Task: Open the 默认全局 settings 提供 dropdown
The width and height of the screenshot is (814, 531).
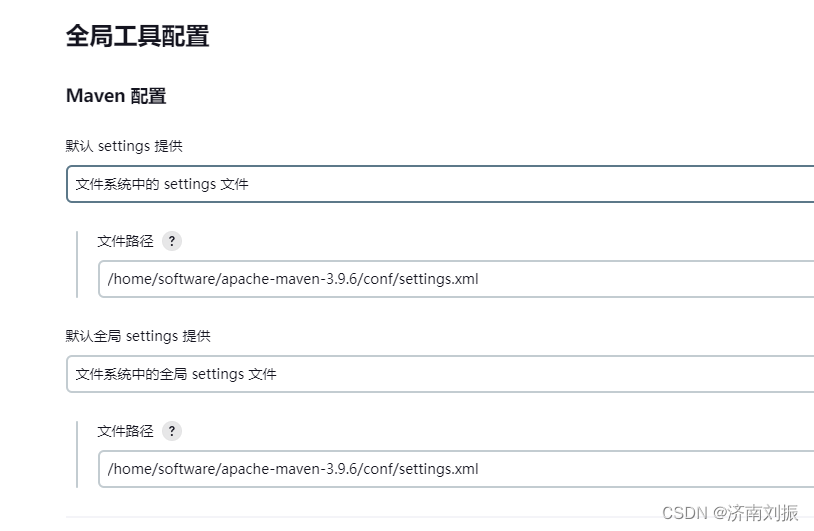Action: 440,374
